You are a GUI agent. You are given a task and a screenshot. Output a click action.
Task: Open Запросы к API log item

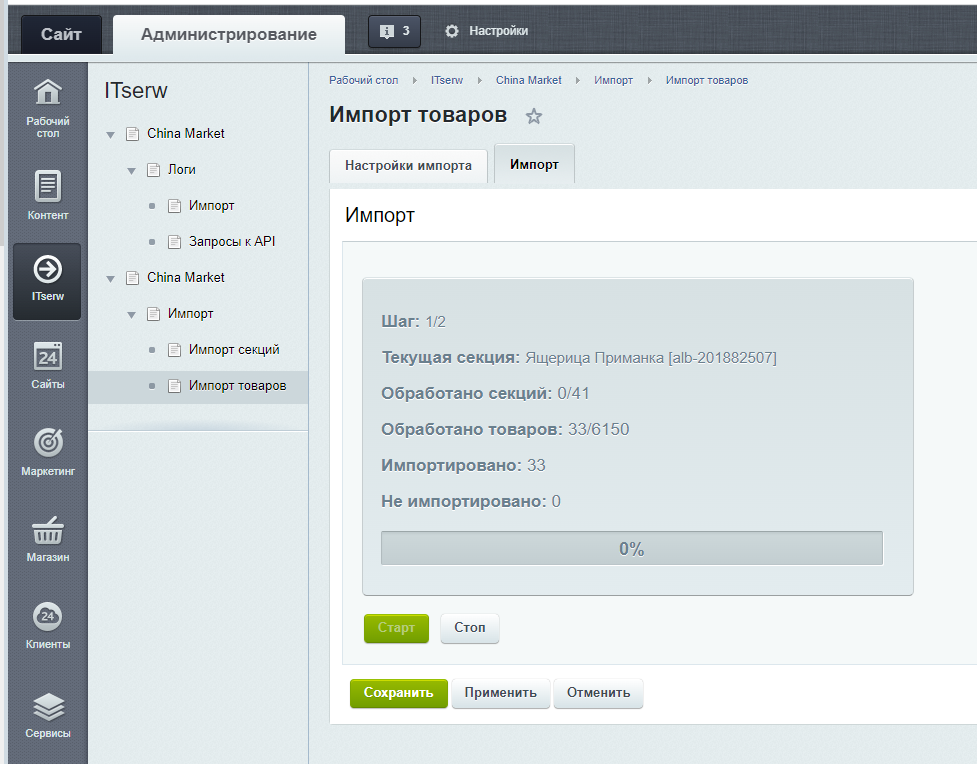coord(231,242)
